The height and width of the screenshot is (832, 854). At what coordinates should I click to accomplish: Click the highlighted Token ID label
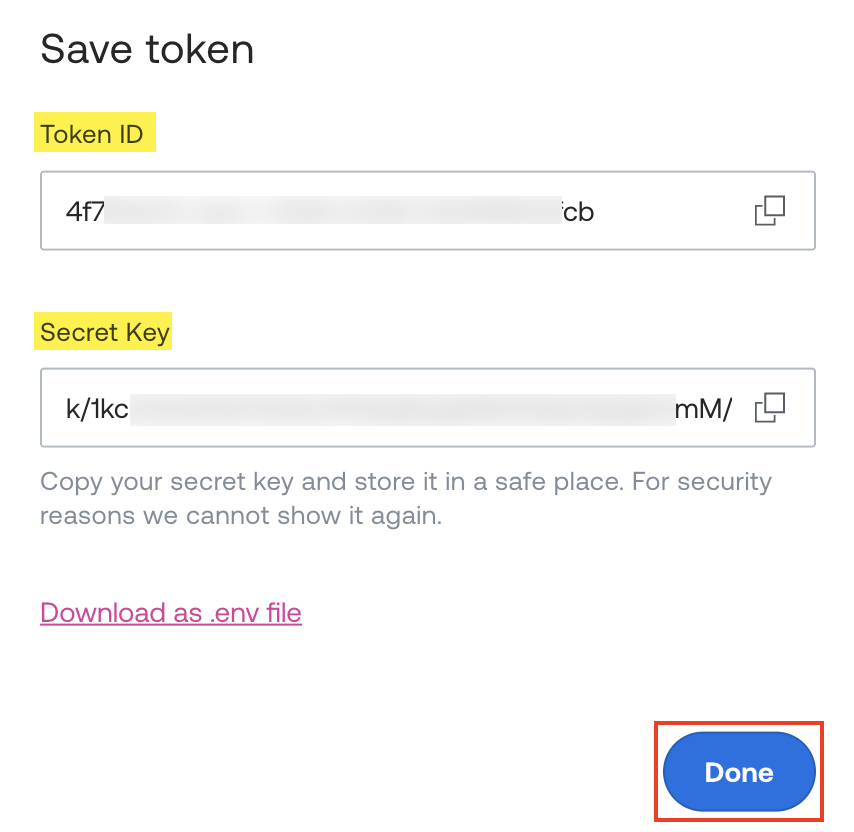(x=94, y=133)
